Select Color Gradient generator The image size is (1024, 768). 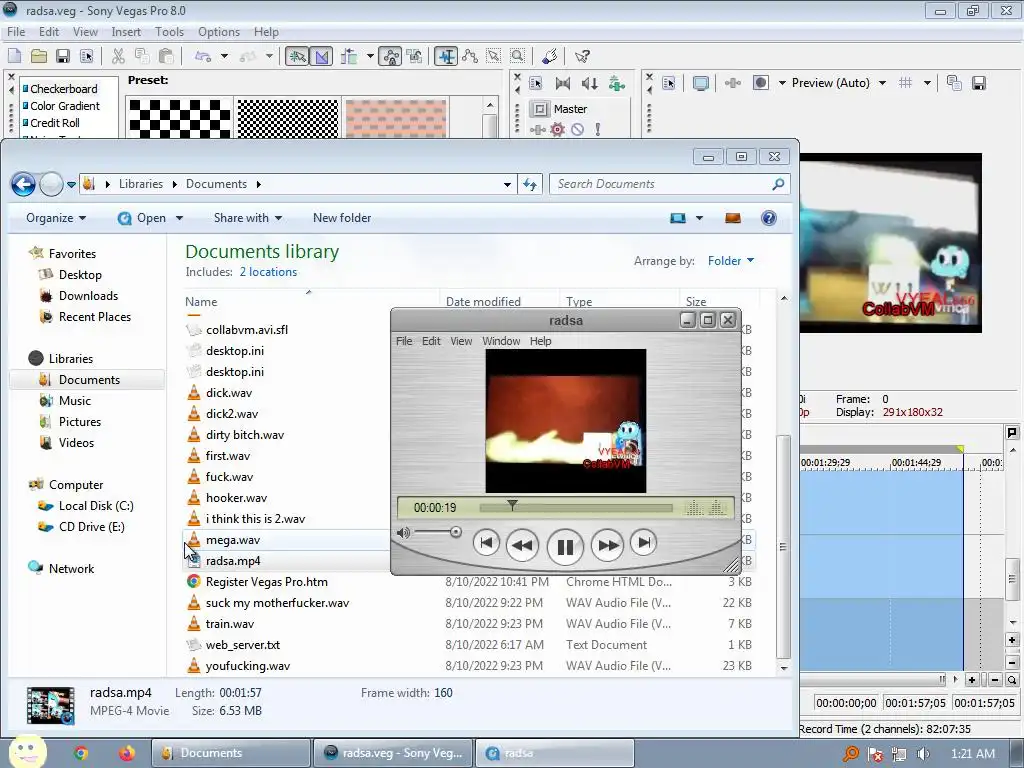[65, 106]
